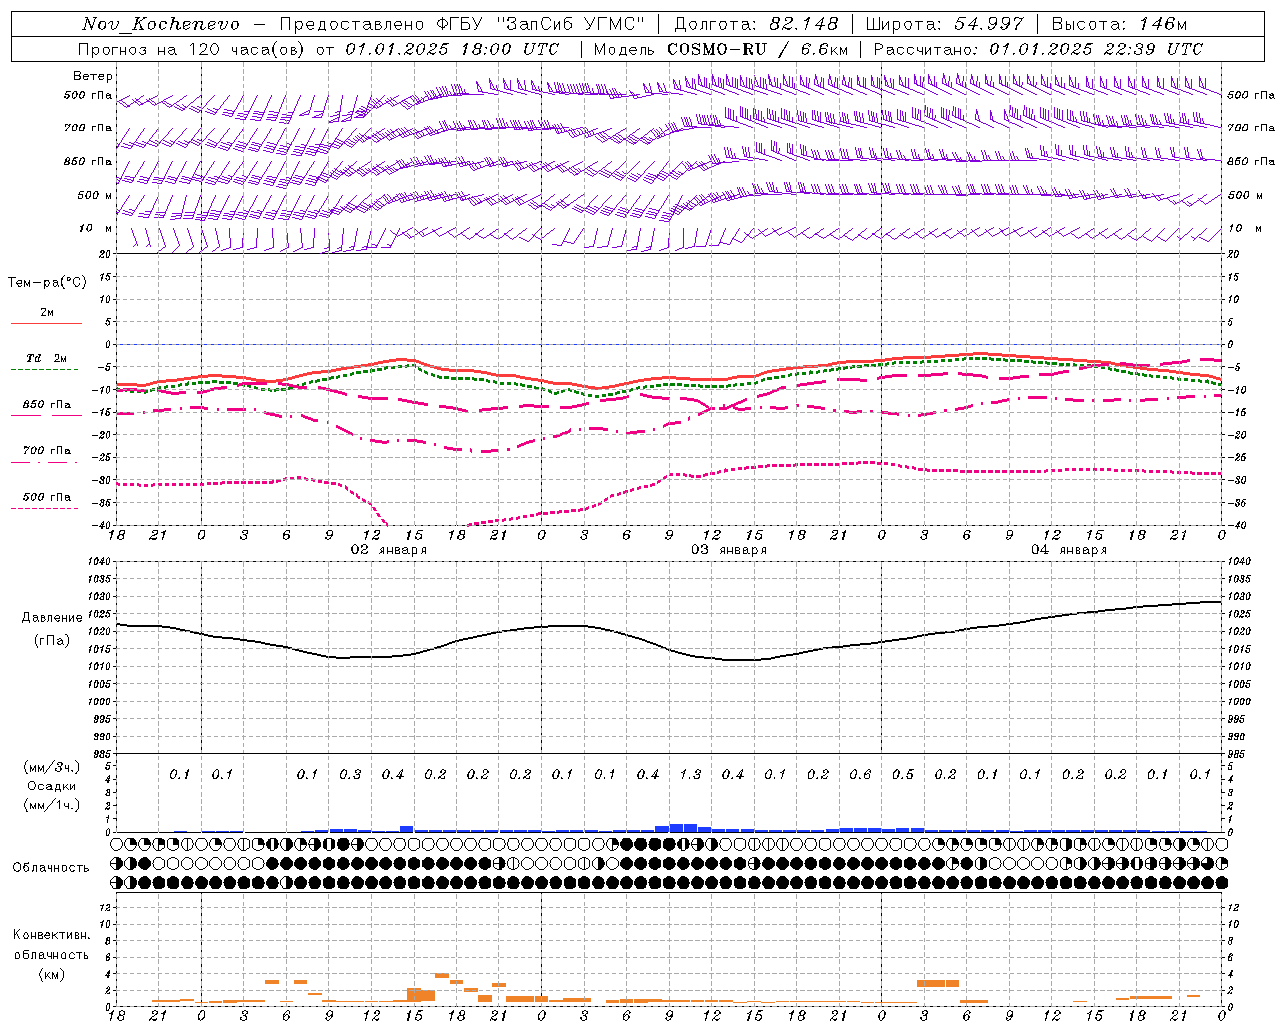Click the Конвективн. облачность label
The width and height of the screenshot is (1280, 1024).
(51, 945)
